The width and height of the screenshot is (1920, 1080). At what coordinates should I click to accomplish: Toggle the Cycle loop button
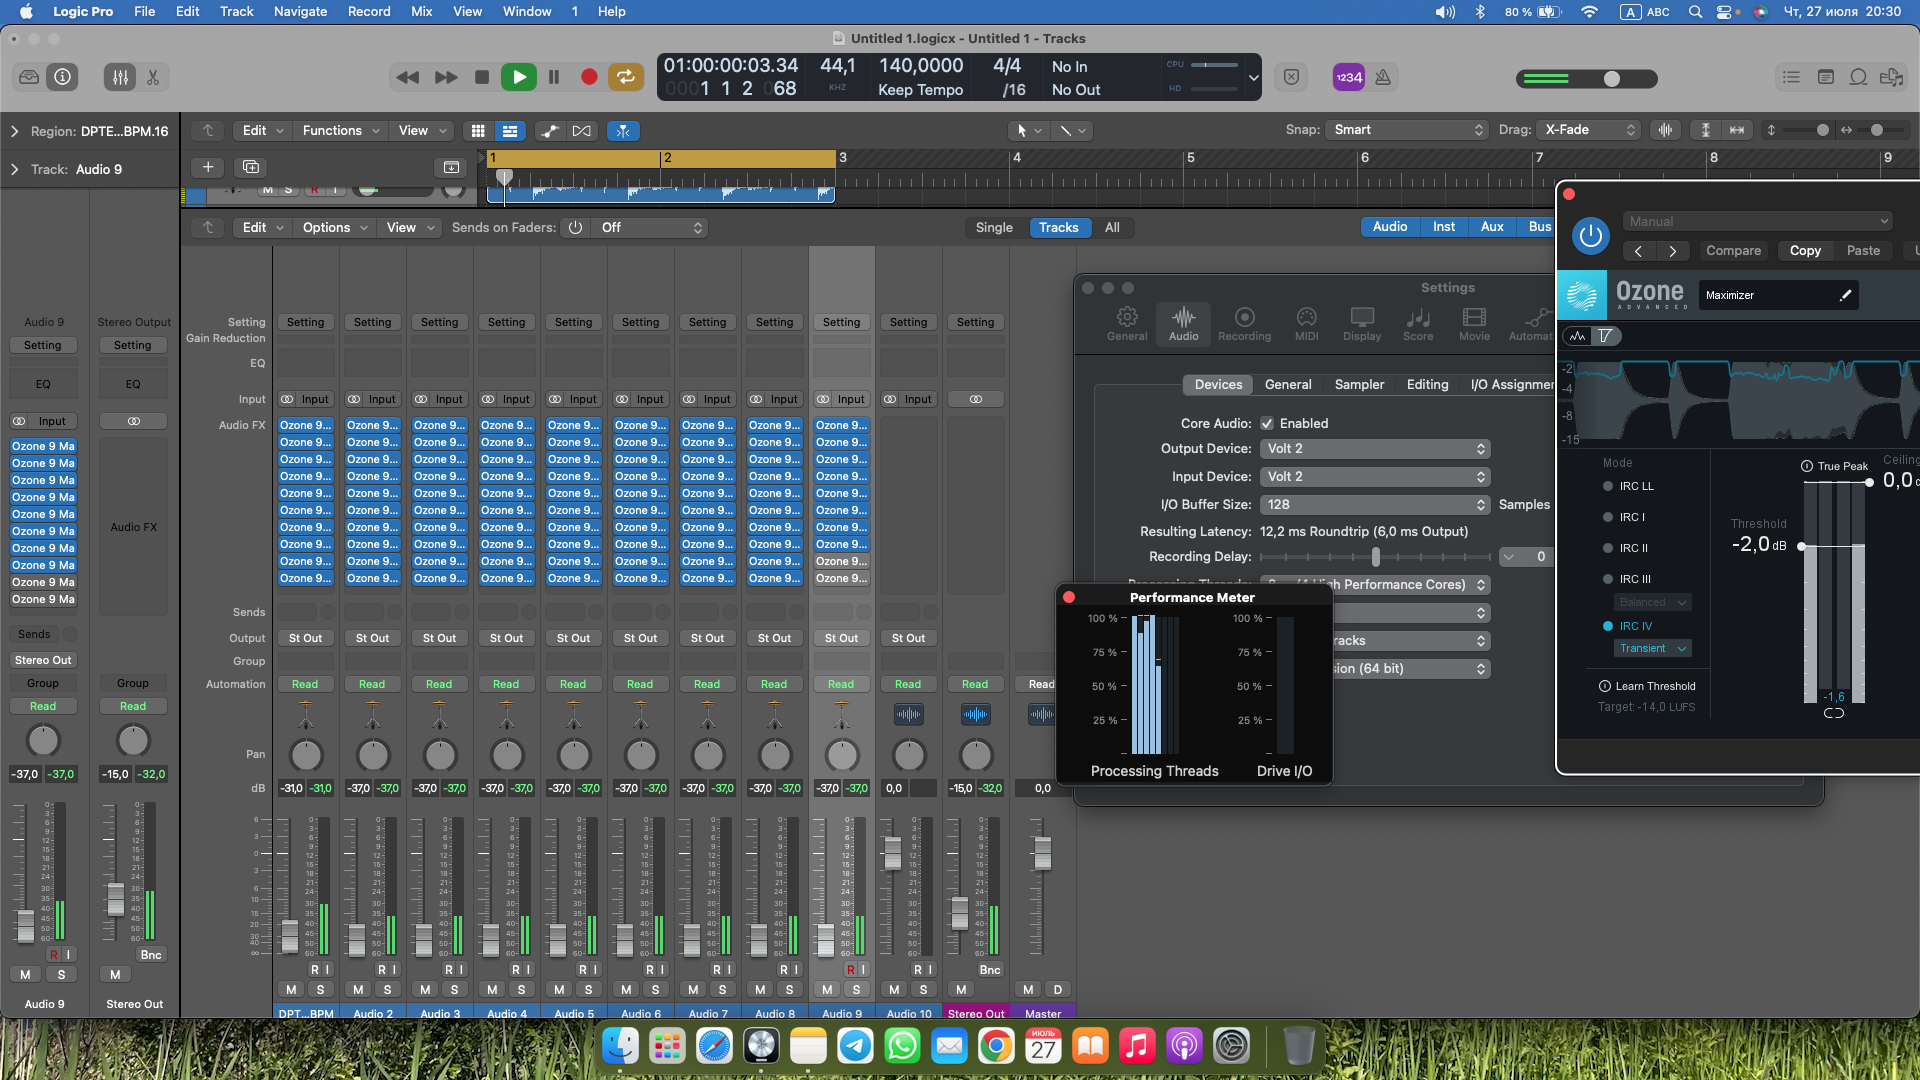click(x=625, y=77)
